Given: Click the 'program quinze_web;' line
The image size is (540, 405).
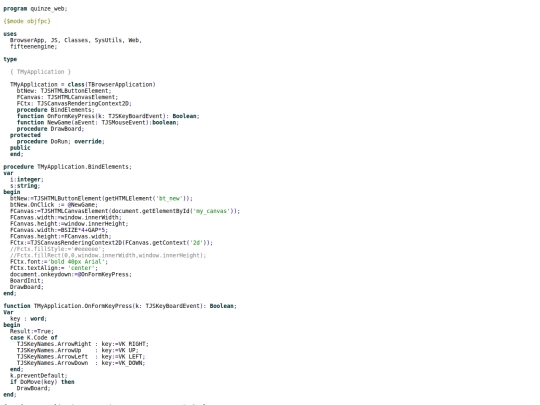Looking at the screenshot, I should click(x=35, y=9).
